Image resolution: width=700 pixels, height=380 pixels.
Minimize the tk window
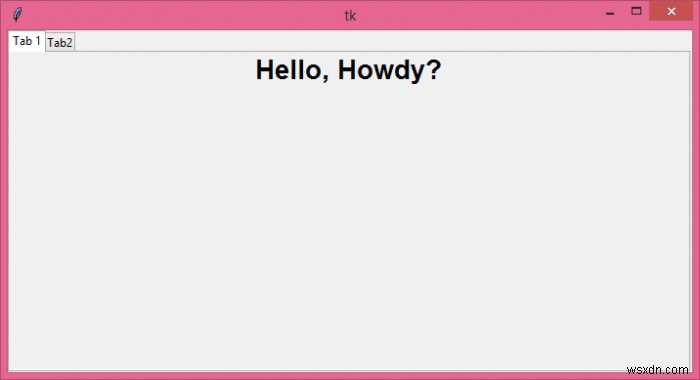pyautogui.click(x=610, y=12)
